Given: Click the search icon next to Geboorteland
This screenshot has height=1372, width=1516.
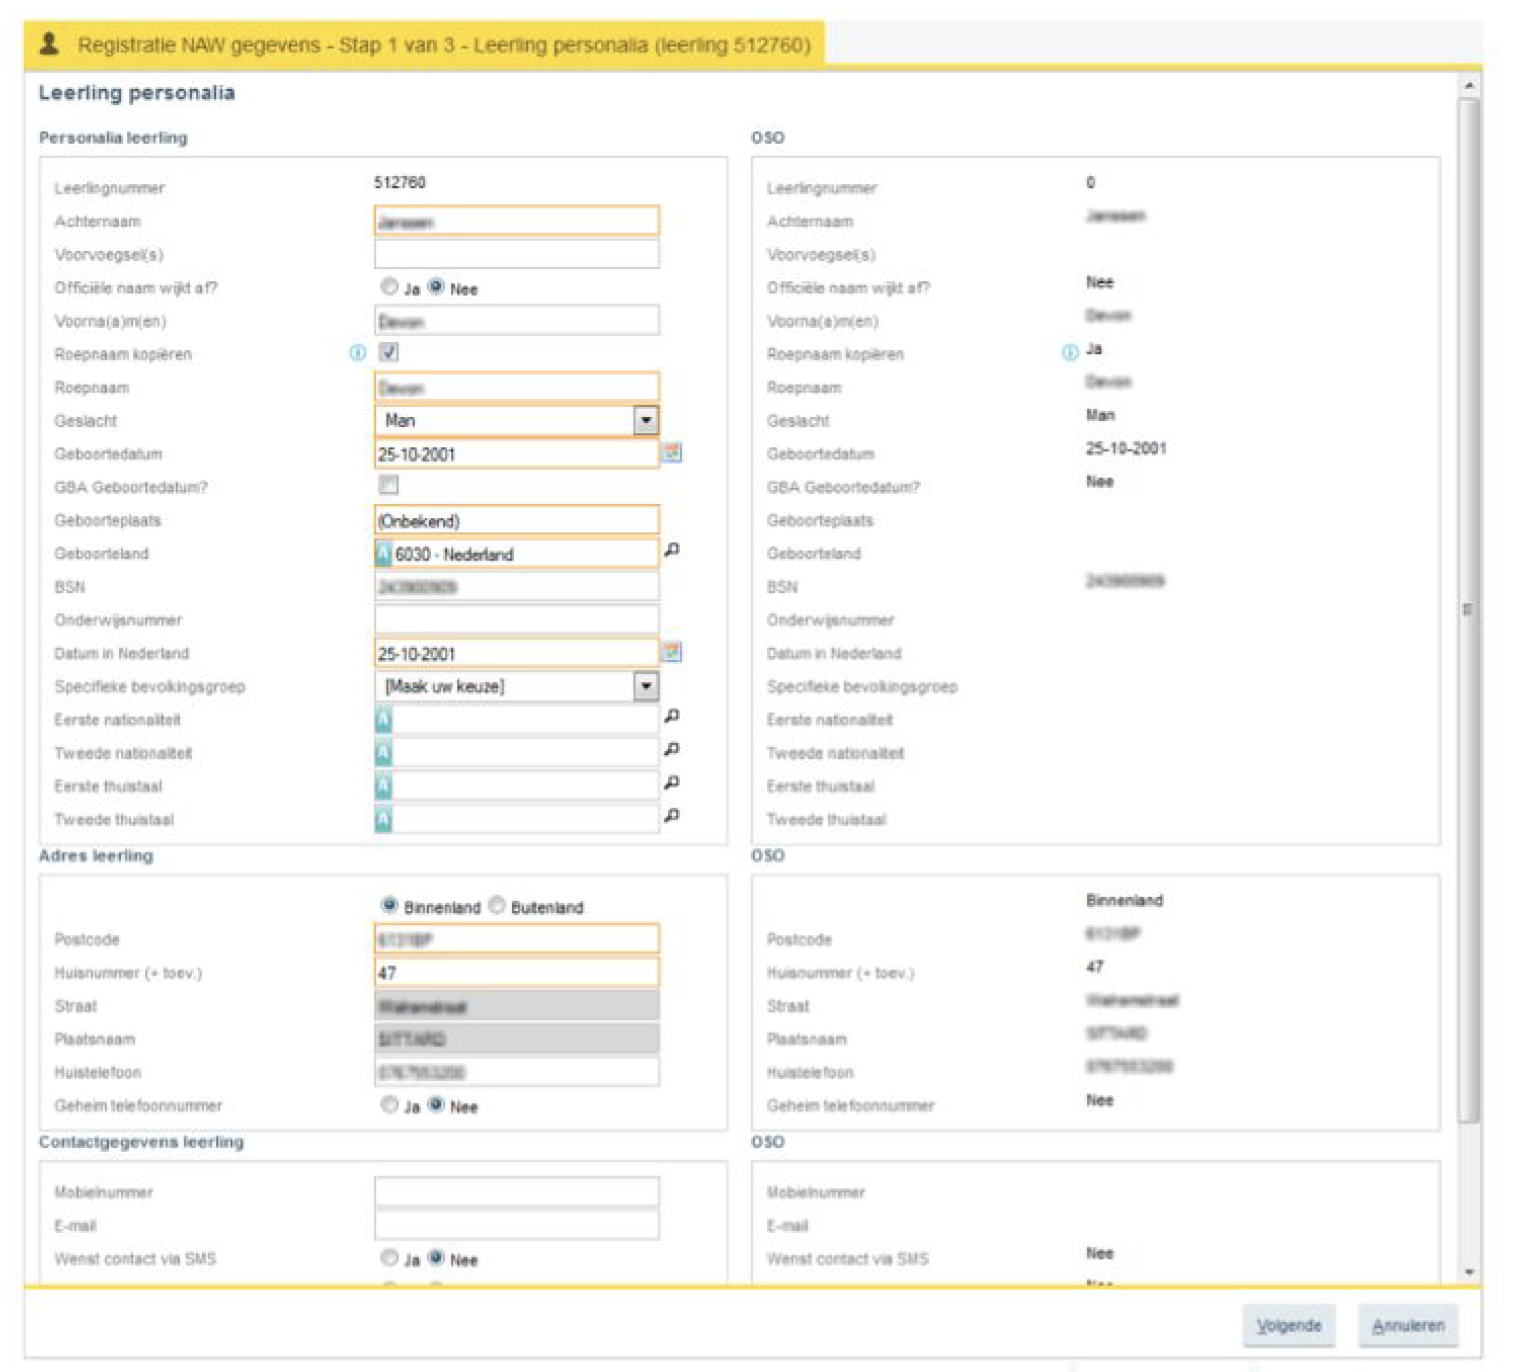Looking at the screenshot, I should tap(672, 550).
